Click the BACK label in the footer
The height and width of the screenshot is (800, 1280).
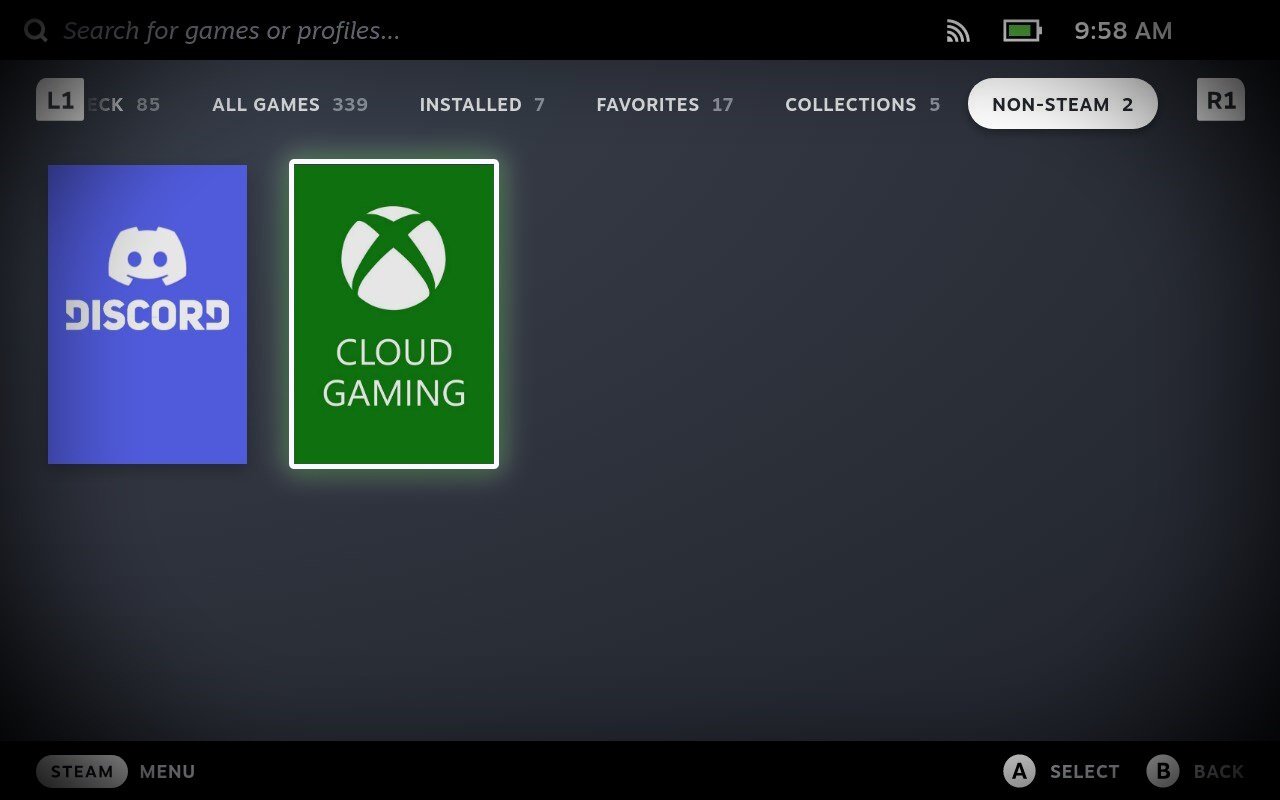coord(1218,771)
